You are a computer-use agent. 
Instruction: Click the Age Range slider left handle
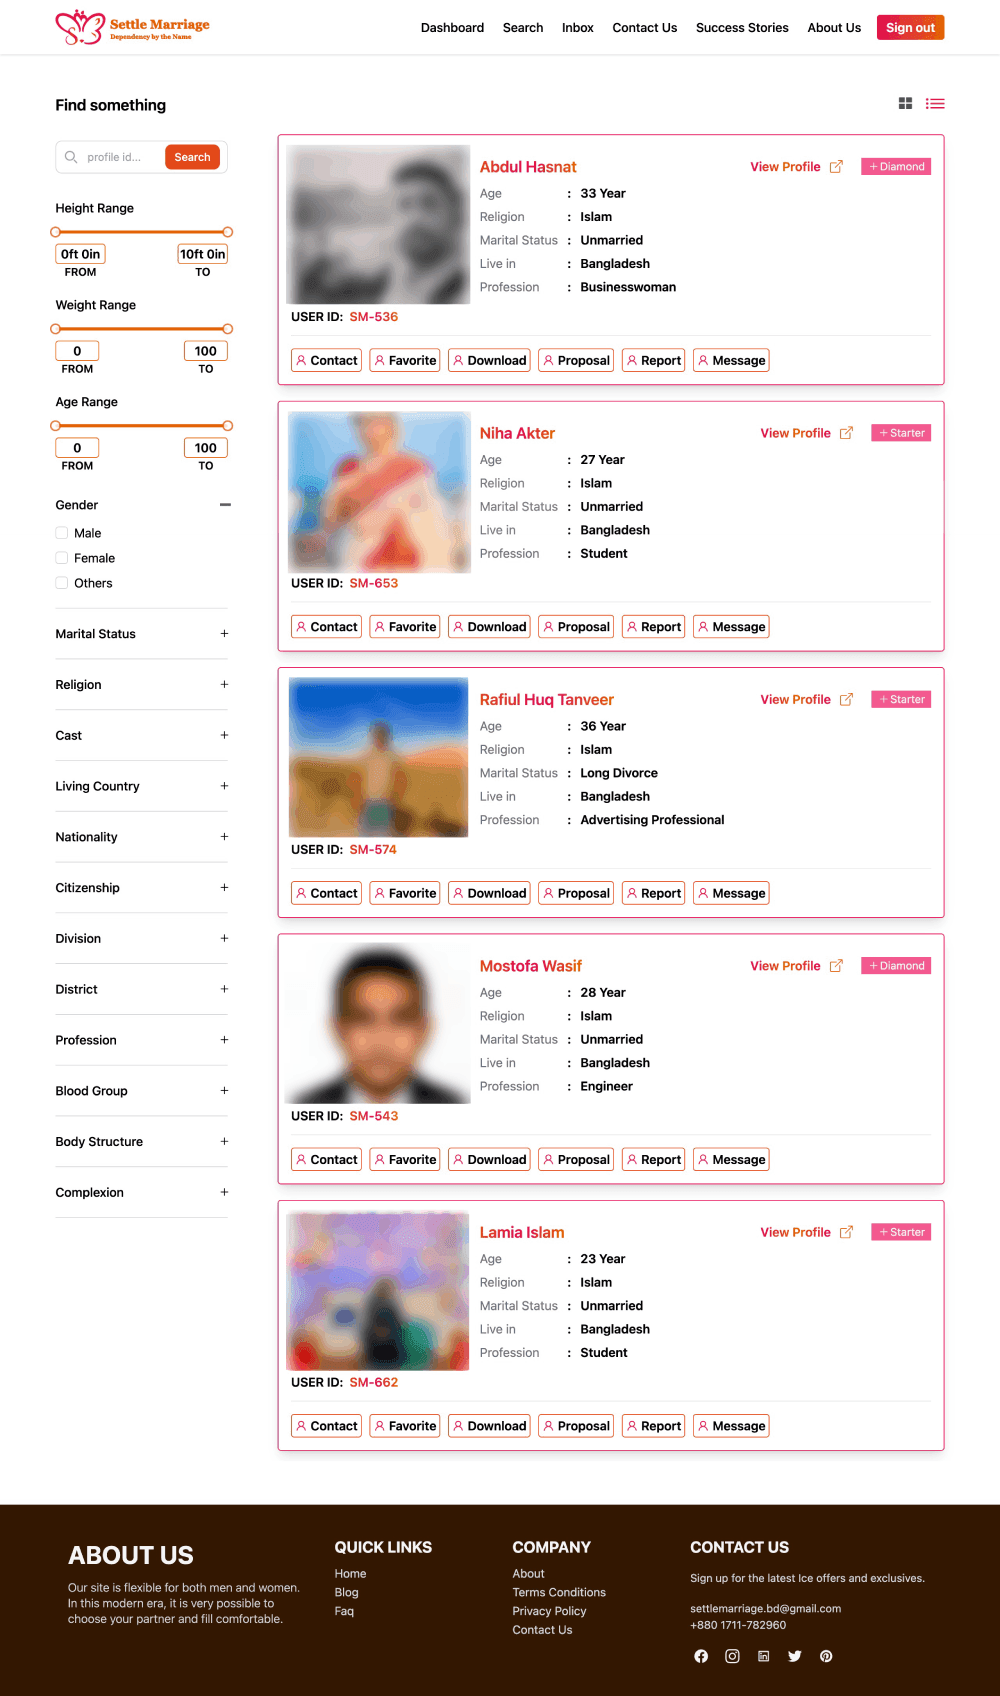pos(55,426)
